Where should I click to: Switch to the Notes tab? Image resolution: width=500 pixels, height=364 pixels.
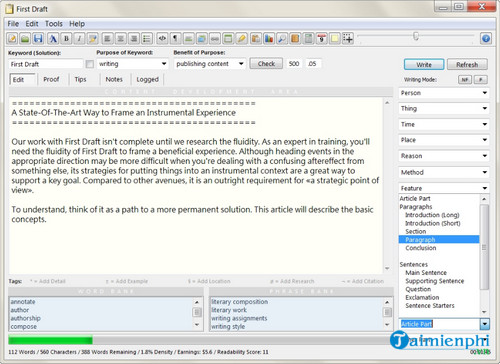click(x=114, y=79)
